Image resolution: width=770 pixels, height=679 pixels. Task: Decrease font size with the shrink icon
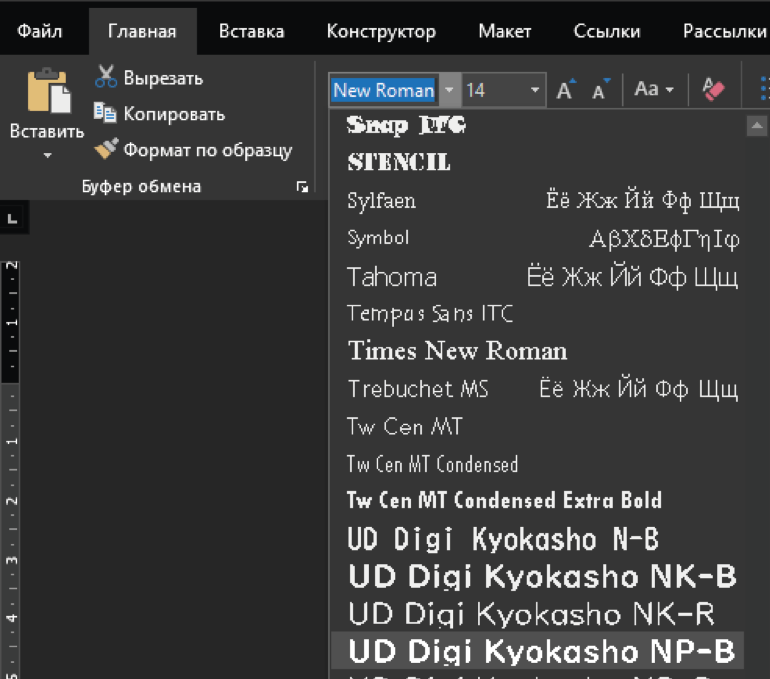tap(601, 90)
